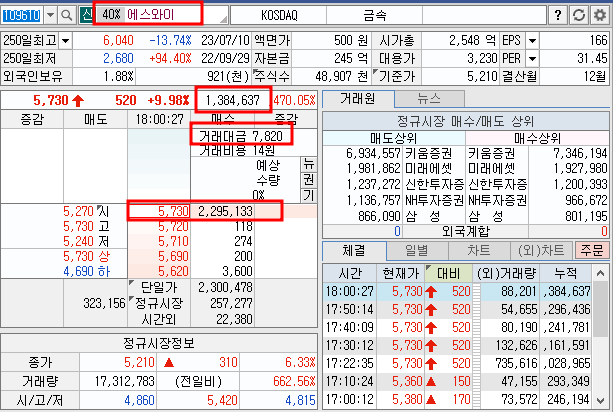This screenshot has width=613, height=412.
Task: Click the 시간 column header
Action: click(x=350, y=273)
